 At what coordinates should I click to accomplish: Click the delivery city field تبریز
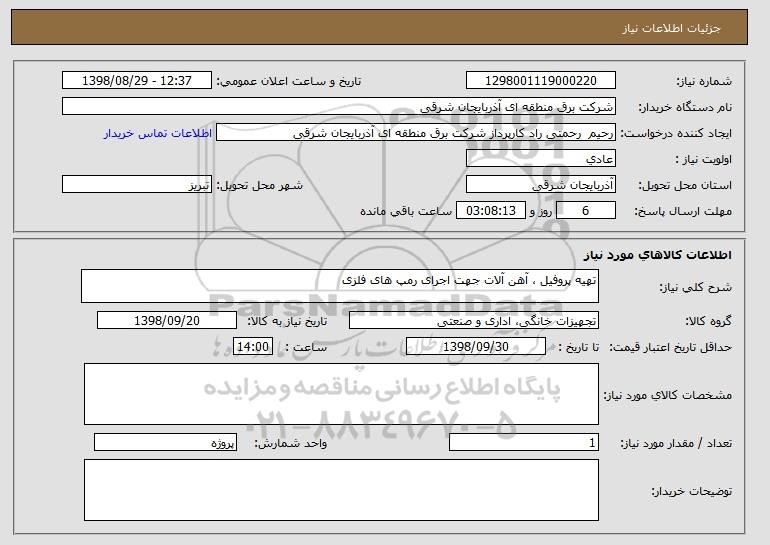137,185
